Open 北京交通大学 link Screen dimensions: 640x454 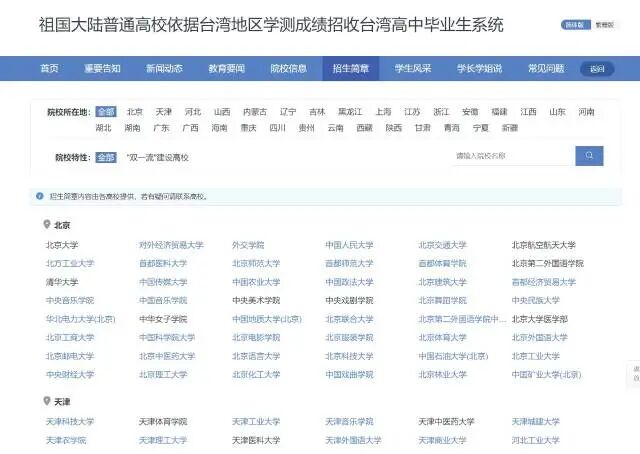(442, 245)
